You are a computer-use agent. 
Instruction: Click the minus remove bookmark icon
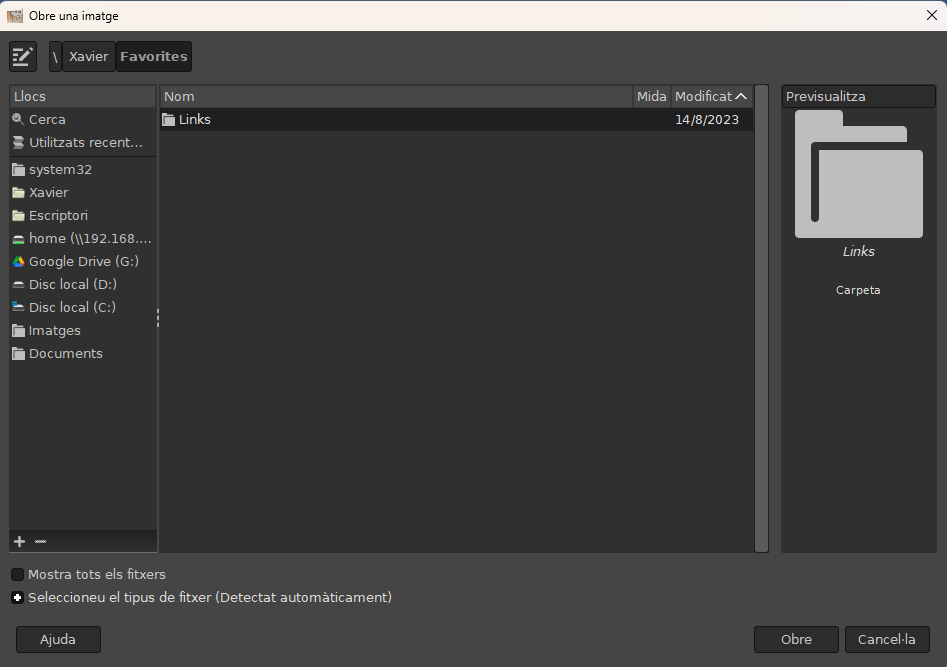(x=40, y=541)
